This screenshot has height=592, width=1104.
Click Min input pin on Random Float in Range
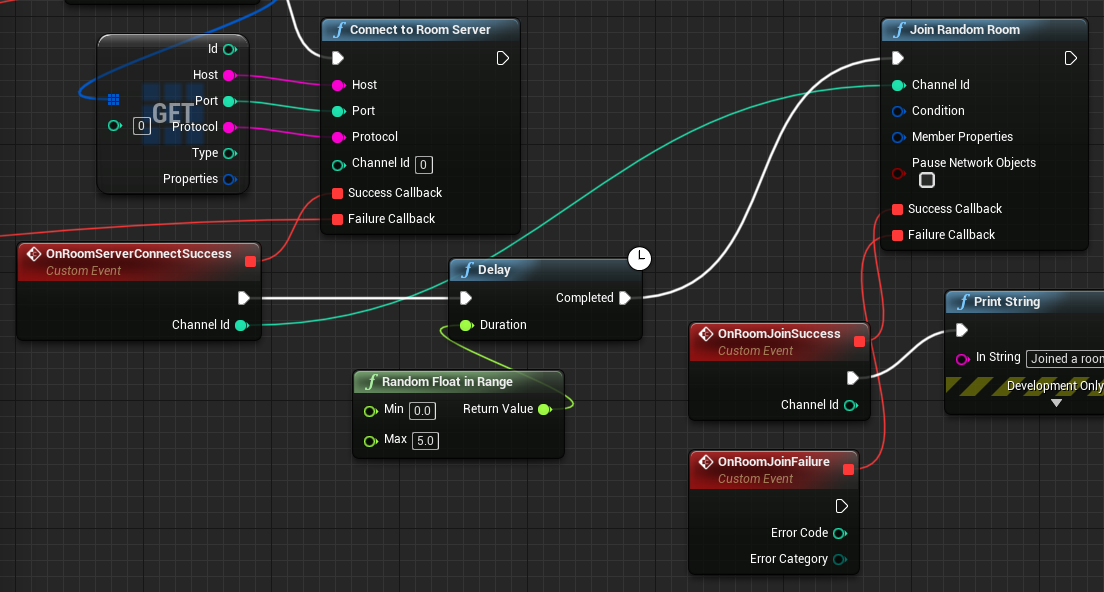(x=370, y=411)
